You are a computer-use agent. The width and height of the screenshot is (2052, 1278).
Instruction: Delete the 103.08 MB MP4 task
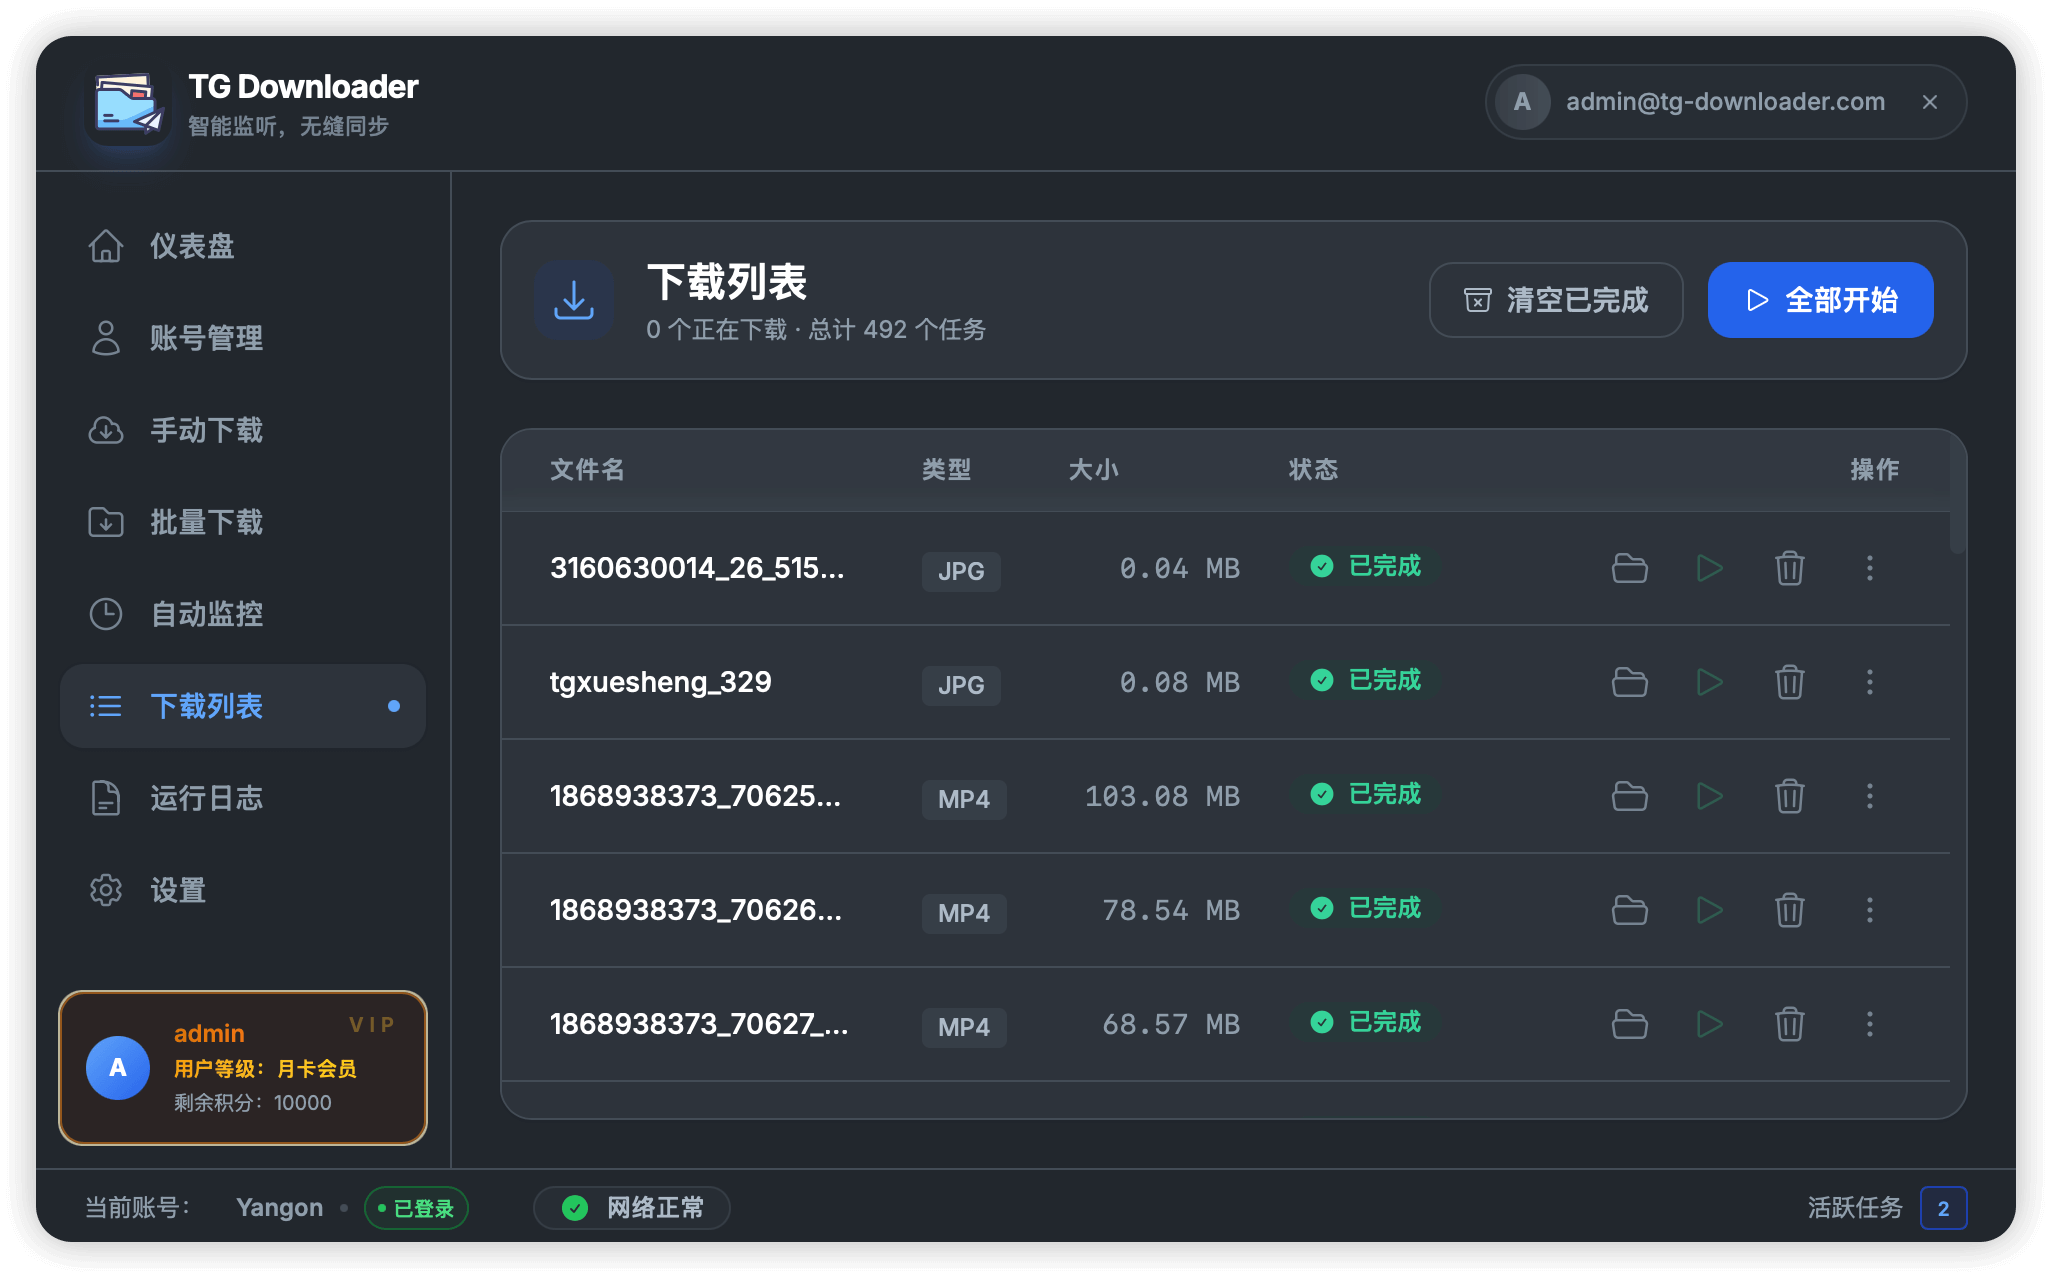point(1789,796)
